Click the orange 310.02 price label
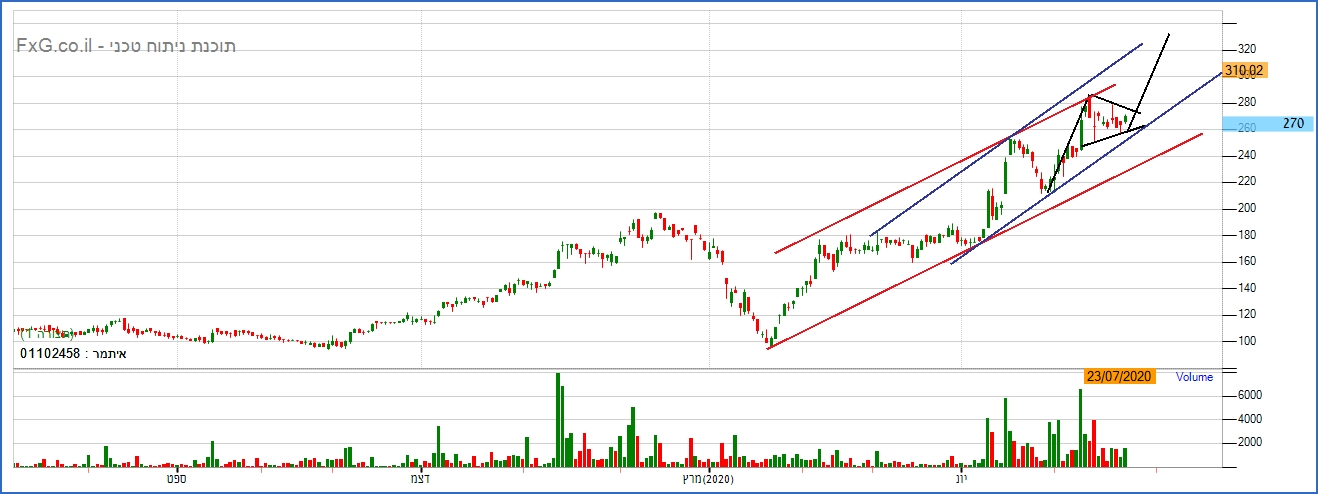This screenshot has height=494, width=1318. click(x=1244, y=70)
